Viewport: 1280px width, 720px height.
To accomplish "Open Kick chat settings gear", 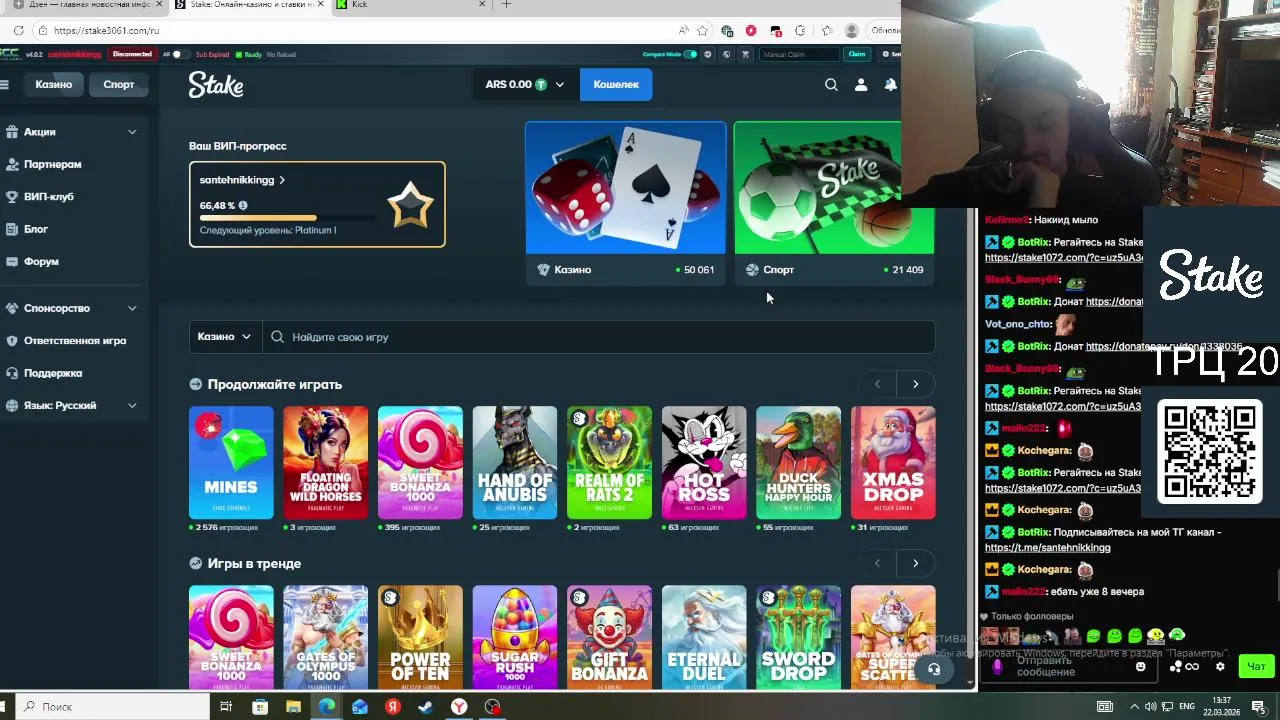I will pos(1220,666).
